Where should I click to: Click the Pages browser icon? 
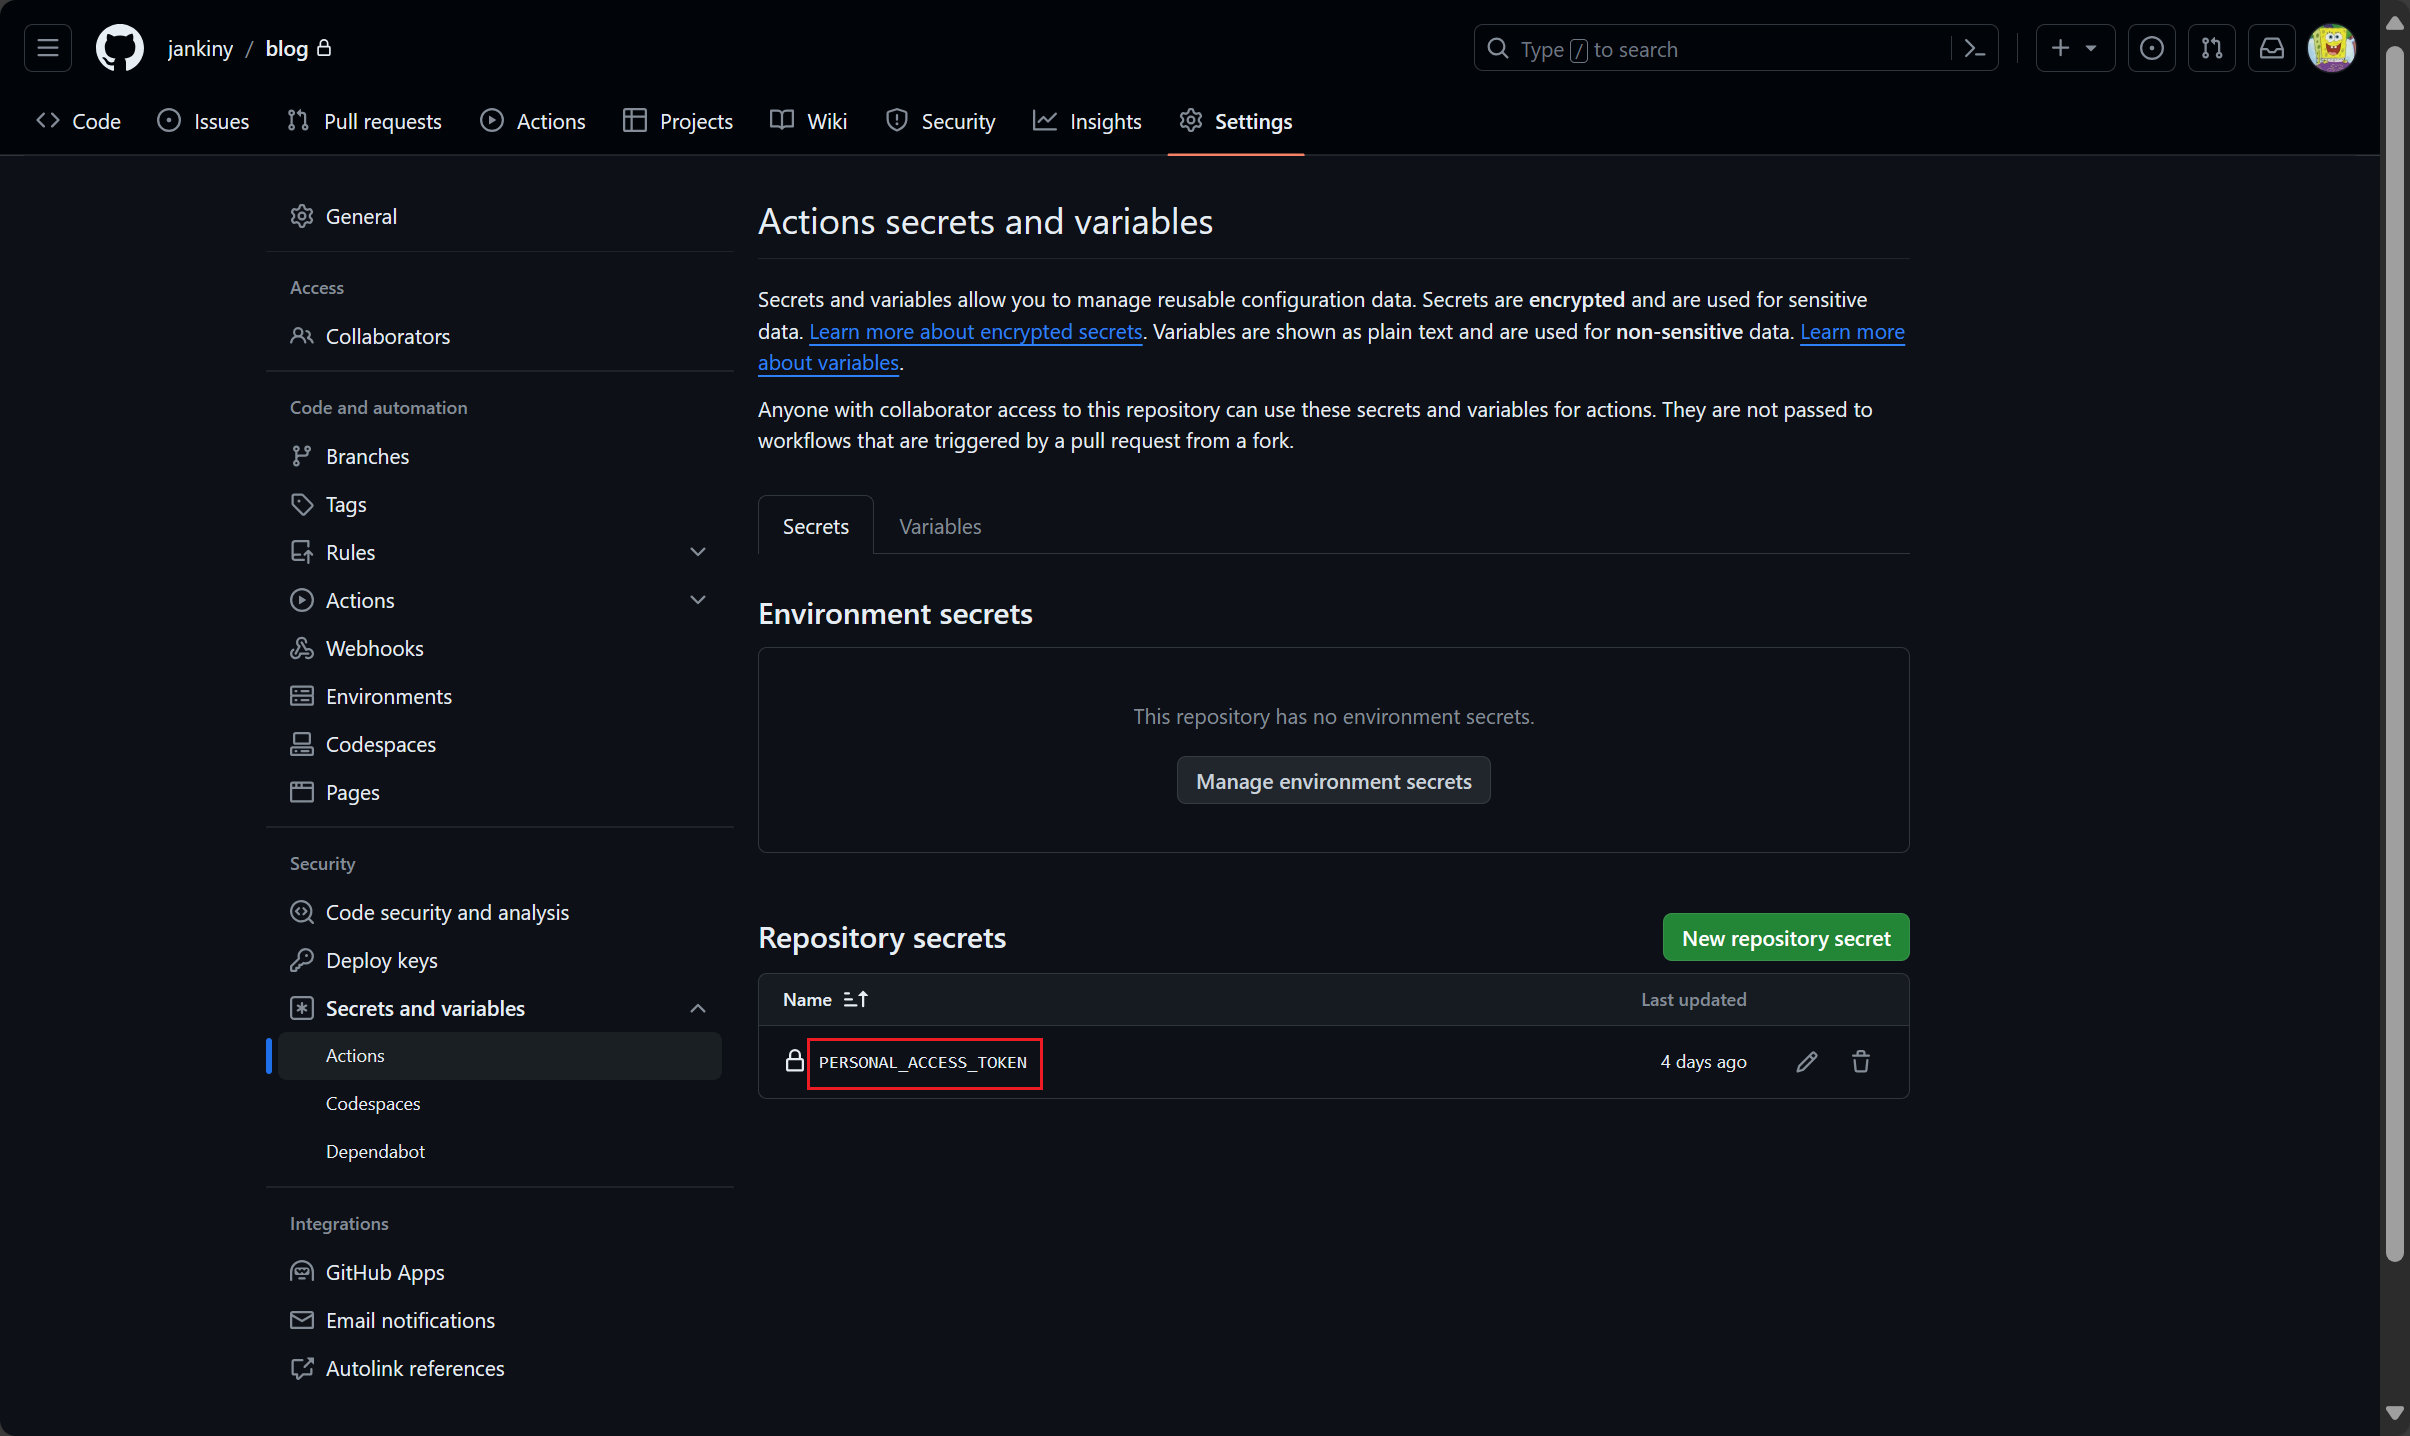tap(302, 792)
